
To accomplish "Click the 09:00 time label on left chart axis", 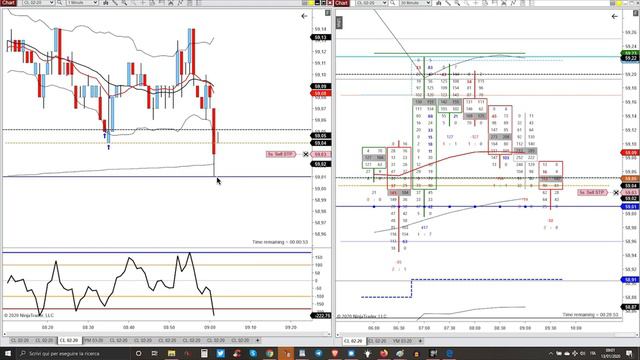I will pyautogui.click(x=209, y=327).
